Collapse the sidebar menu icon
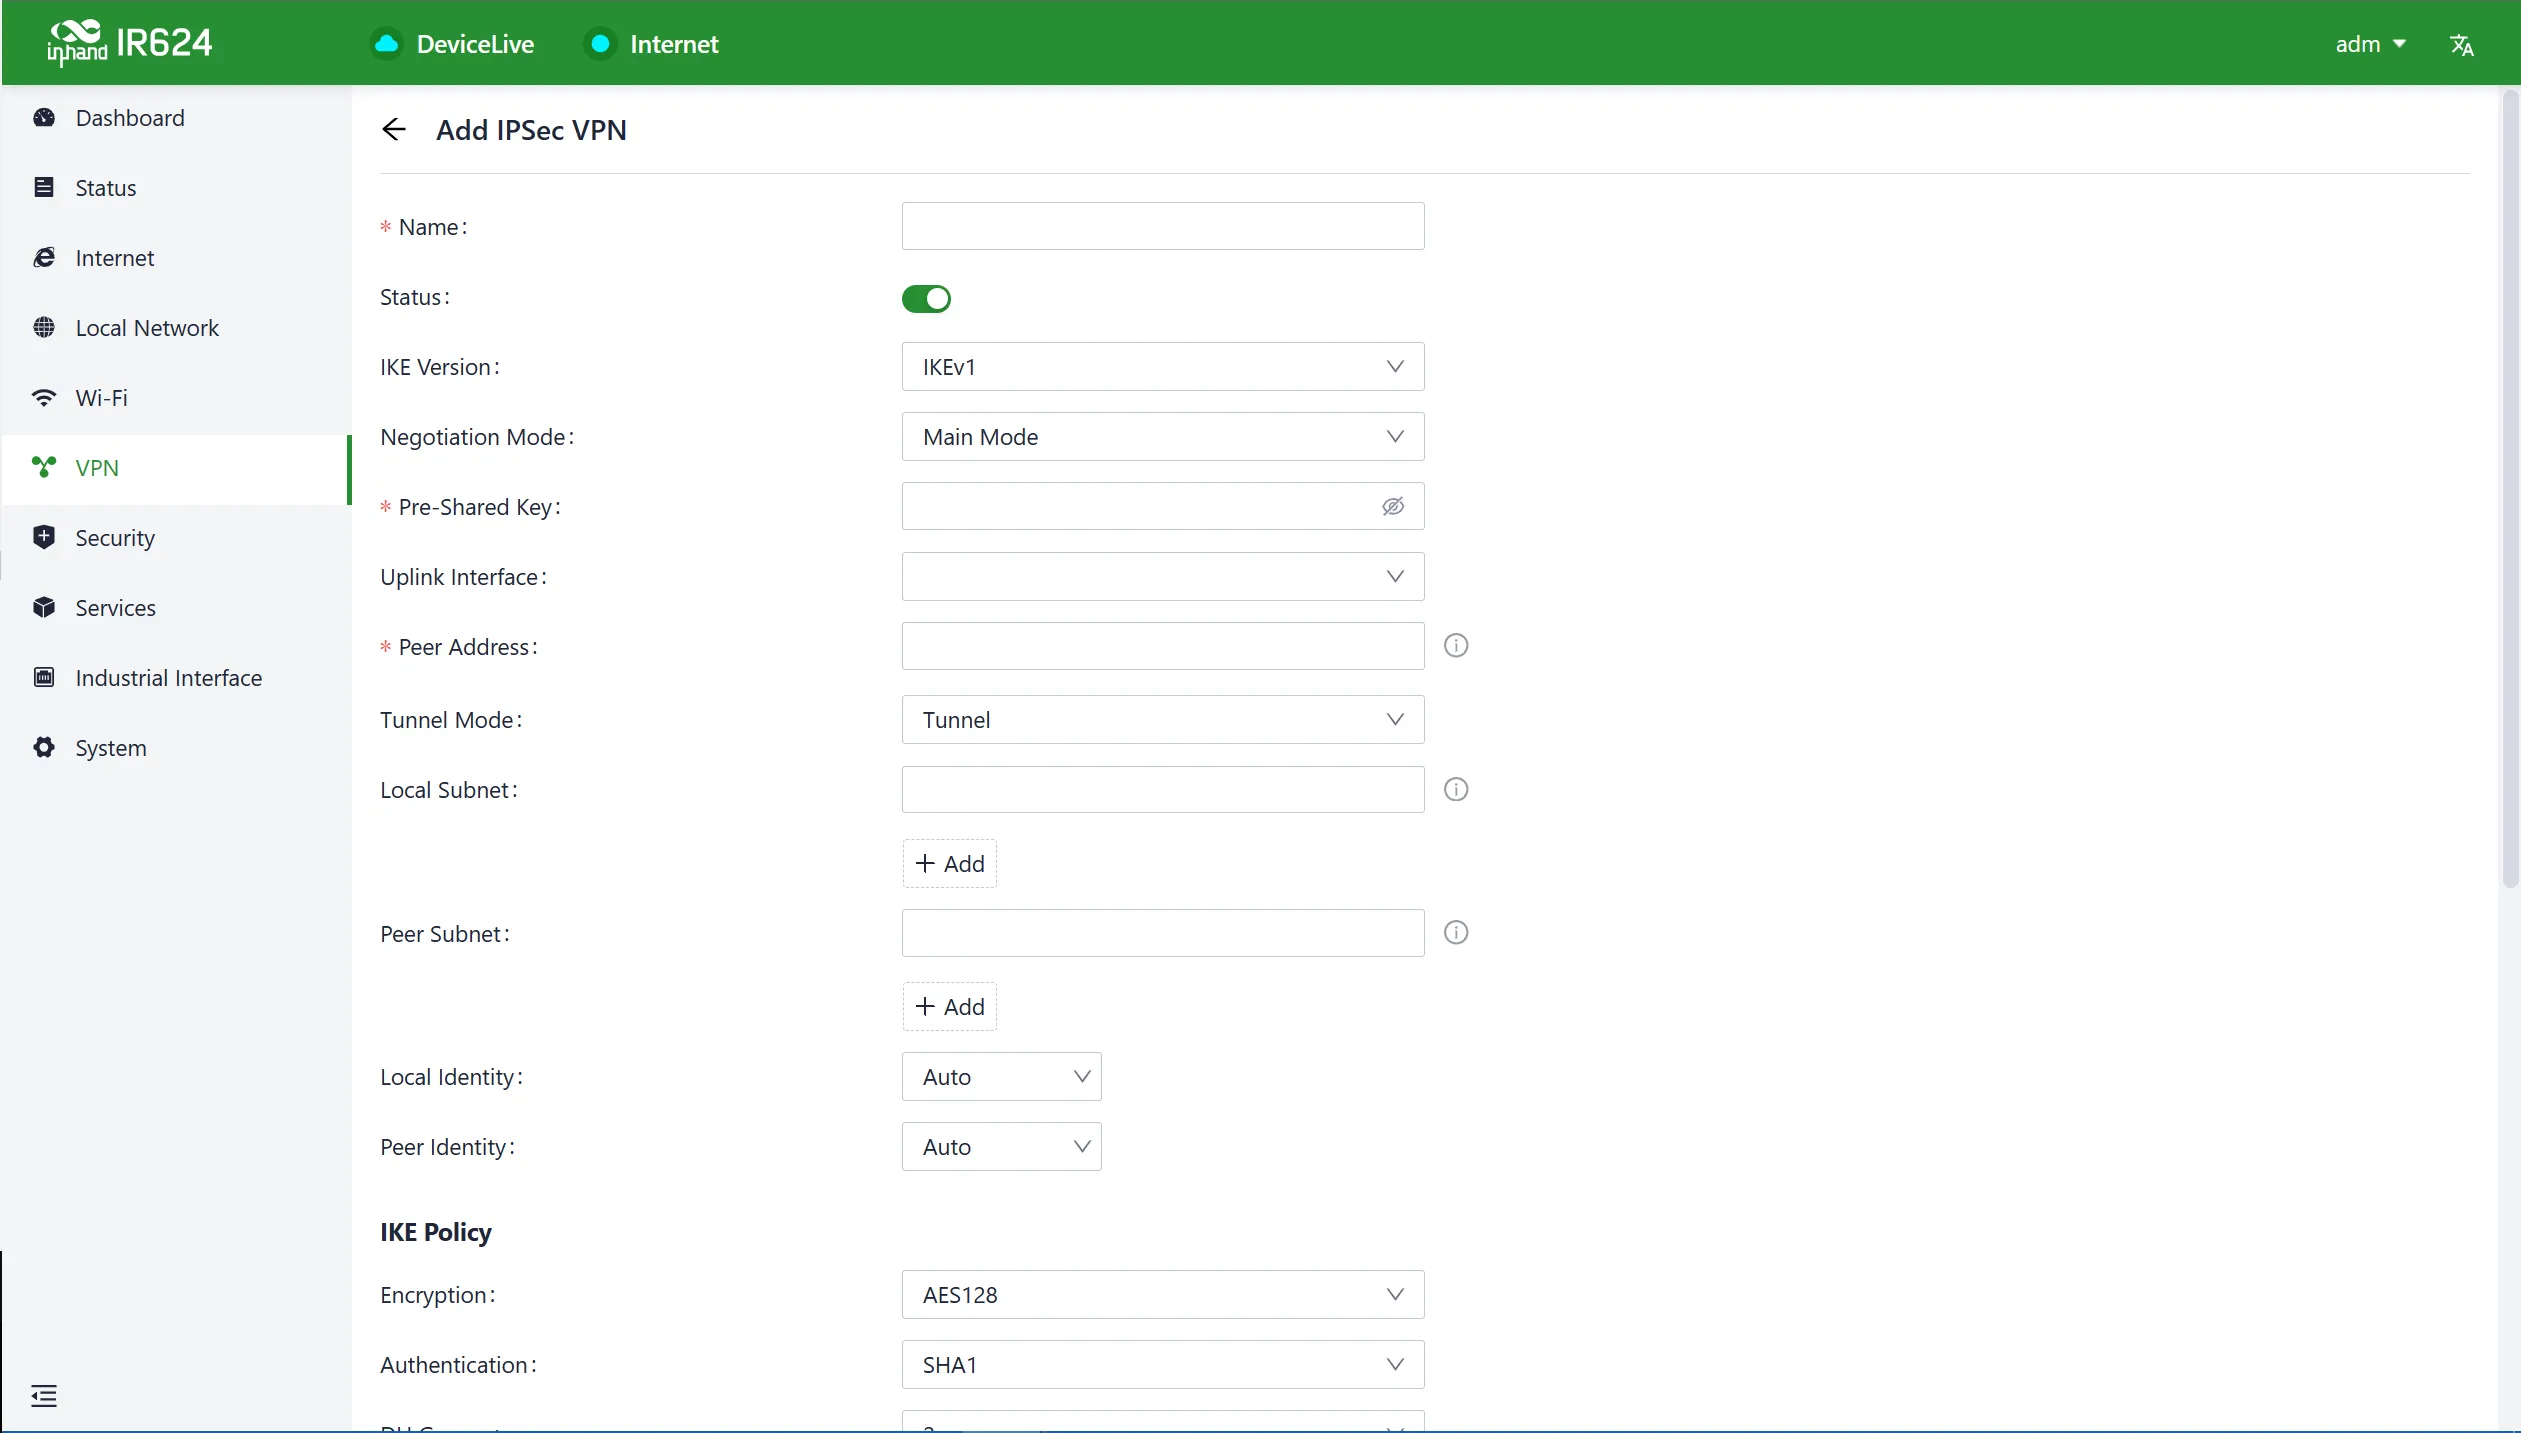Image resolution: width=2521 pixels, height=1433 pixels. pyautogui.click(x=44, y=1396)
